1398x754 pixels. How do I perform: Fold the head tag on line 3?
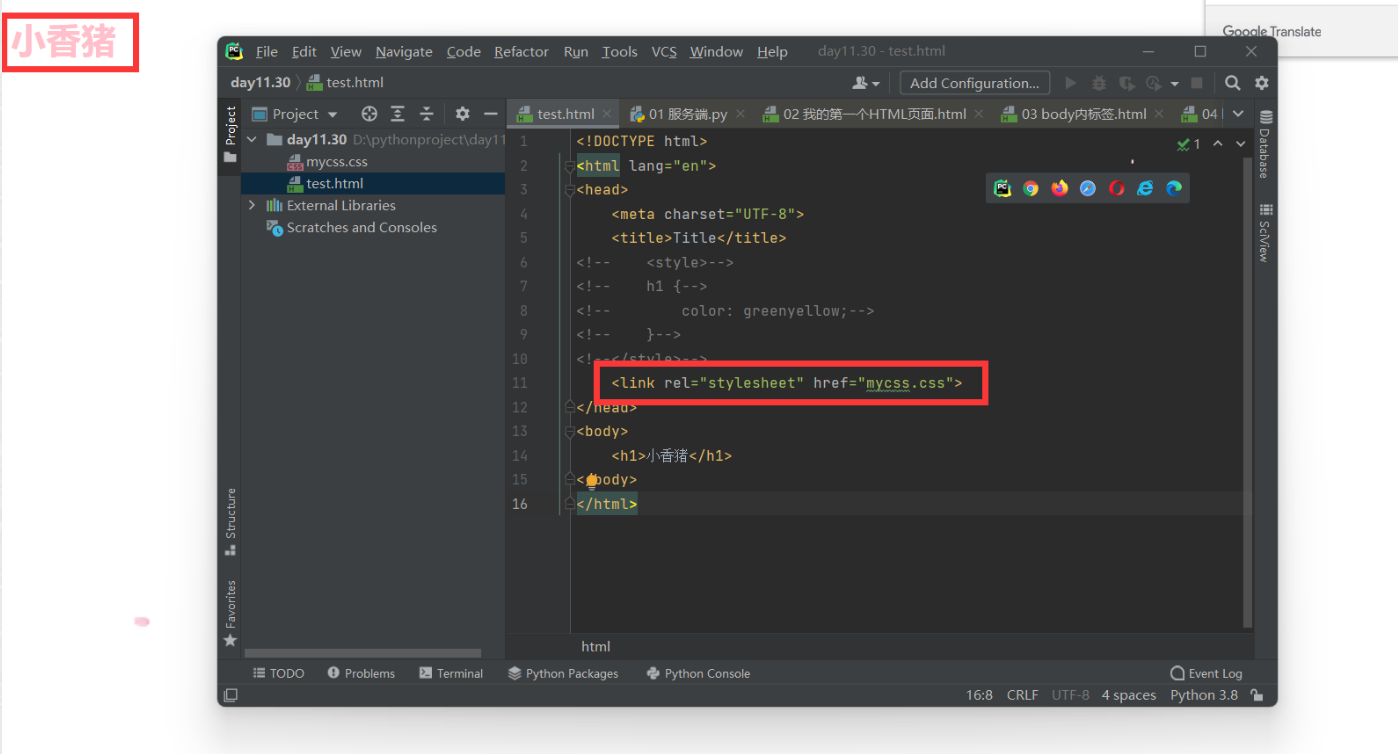[x=569, y=190]
